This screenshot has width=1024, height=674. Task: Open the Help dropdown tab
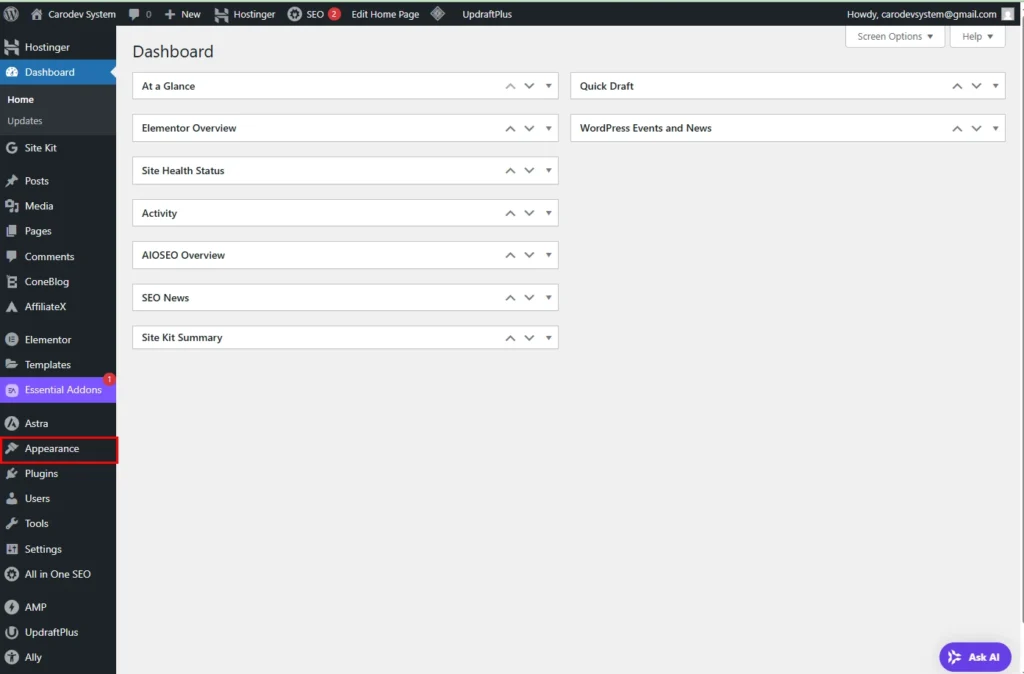[977, 36]
